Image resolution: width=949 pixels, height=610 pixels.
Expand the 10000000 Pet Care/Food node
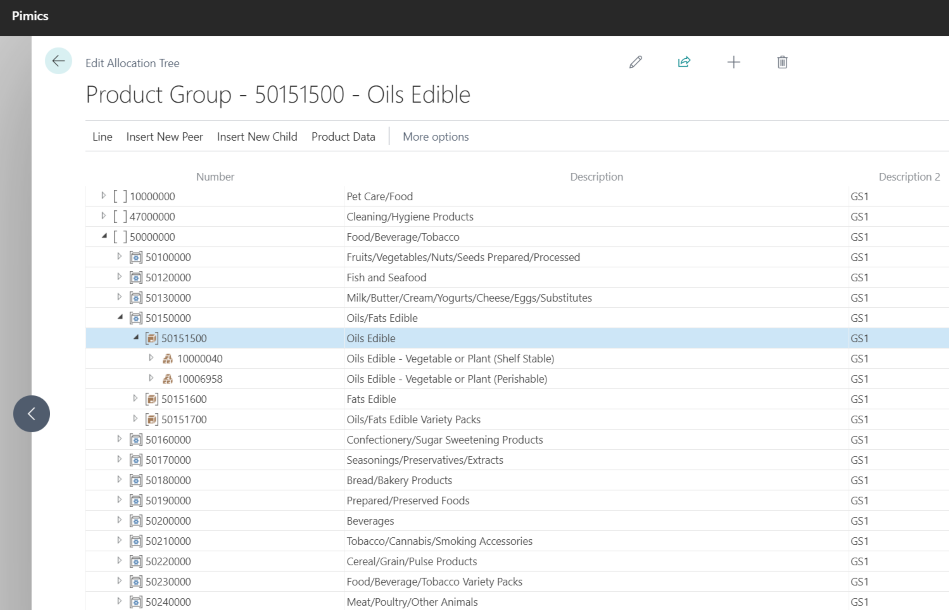[103, 195]
